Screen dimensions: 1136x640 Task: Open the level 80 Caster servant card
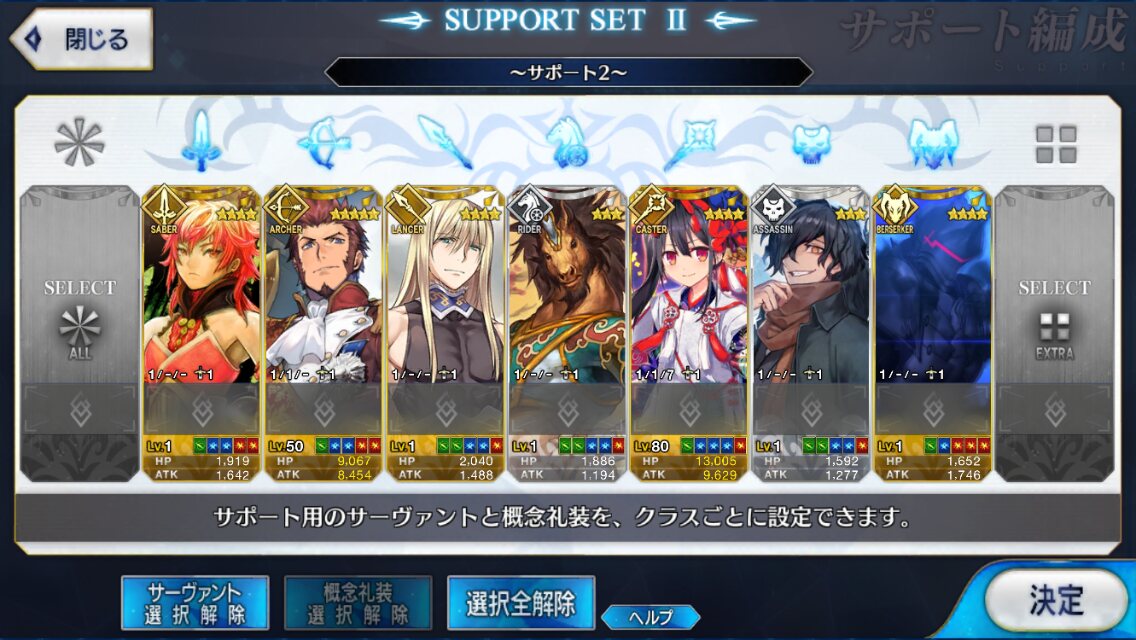point(688,333)
